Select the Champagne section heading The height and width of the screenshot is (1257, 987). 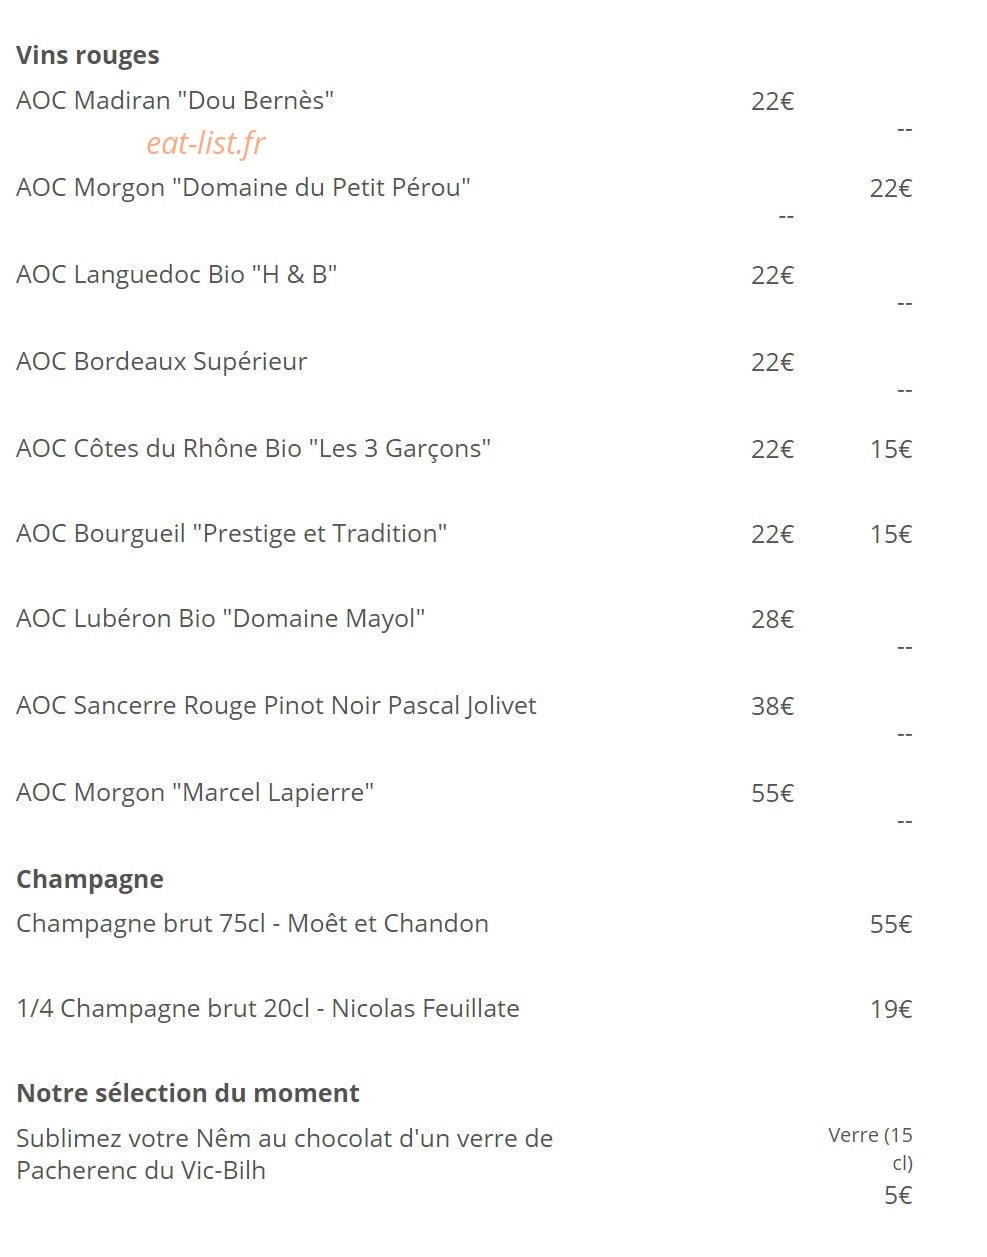click(x=90, y=880)
